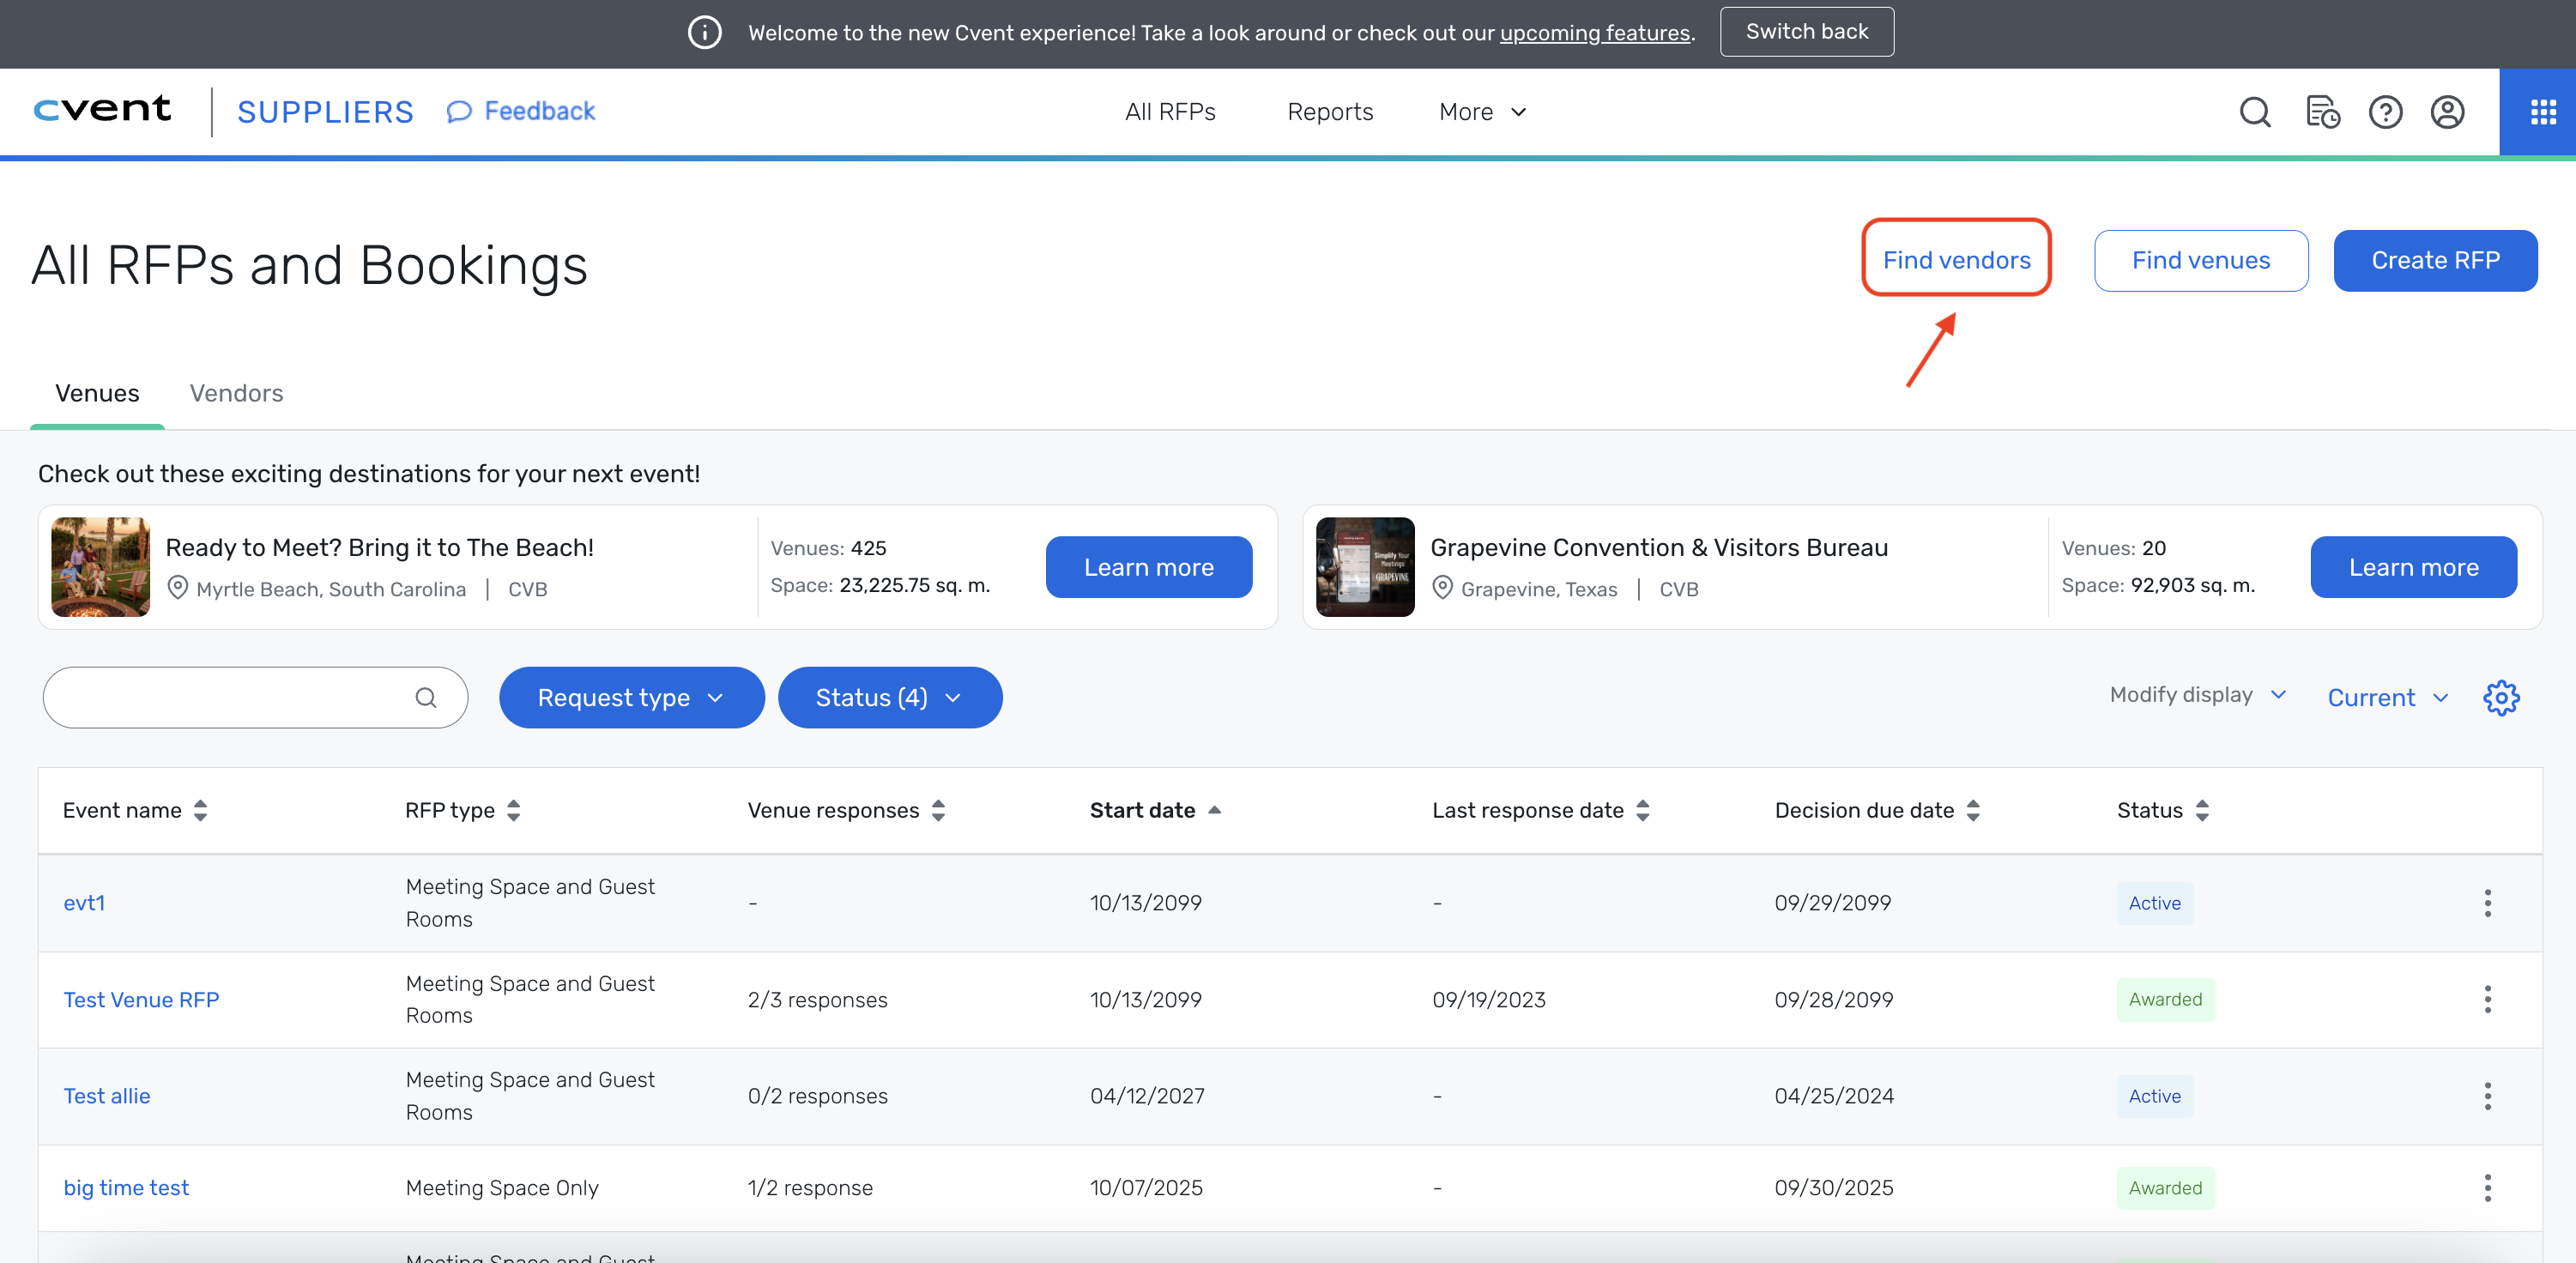Screen dimensions: 2576x1263
Task: Open row actions menu for Test allie
Action: [2487, 1096]
